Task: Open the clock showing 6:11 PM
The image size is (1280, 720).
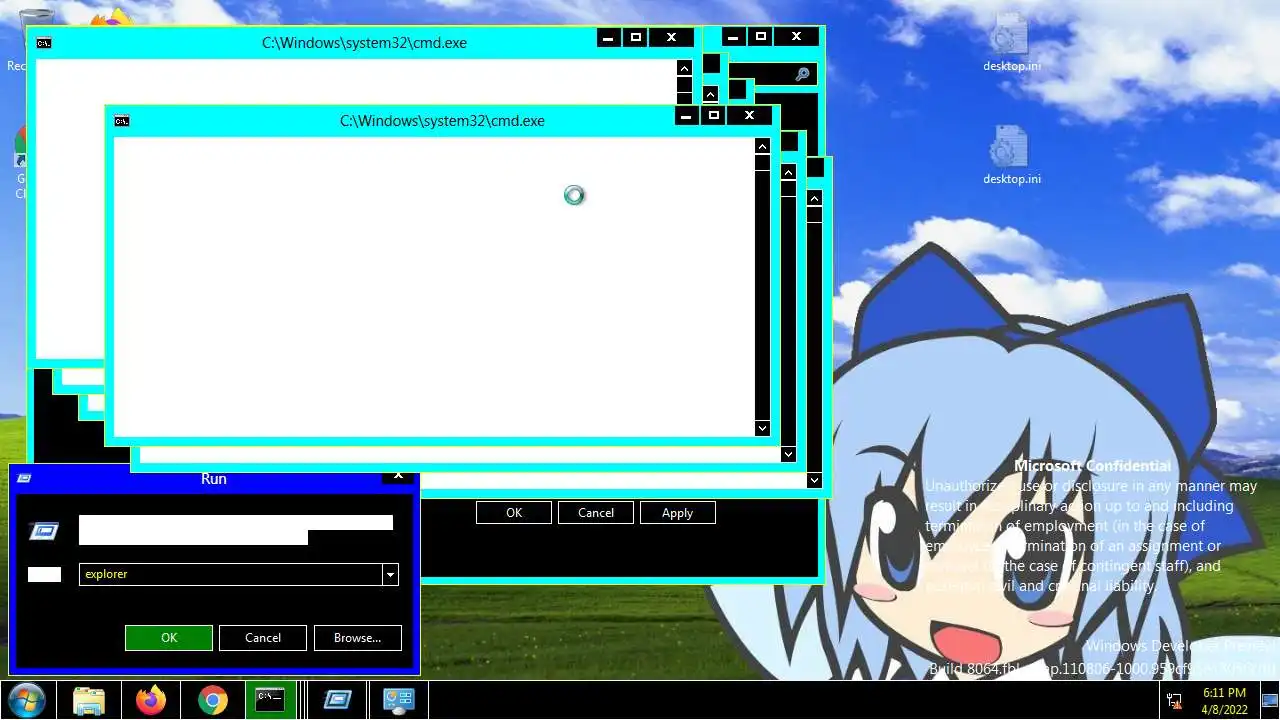Action: 1224,701
